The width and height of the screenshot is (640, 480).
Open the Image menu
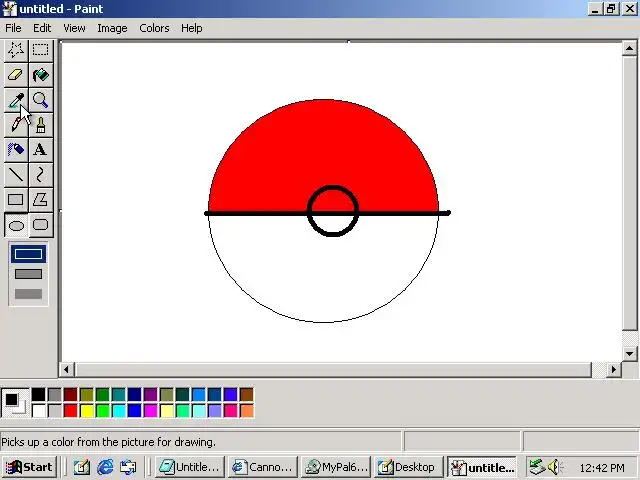click(112, 28)
